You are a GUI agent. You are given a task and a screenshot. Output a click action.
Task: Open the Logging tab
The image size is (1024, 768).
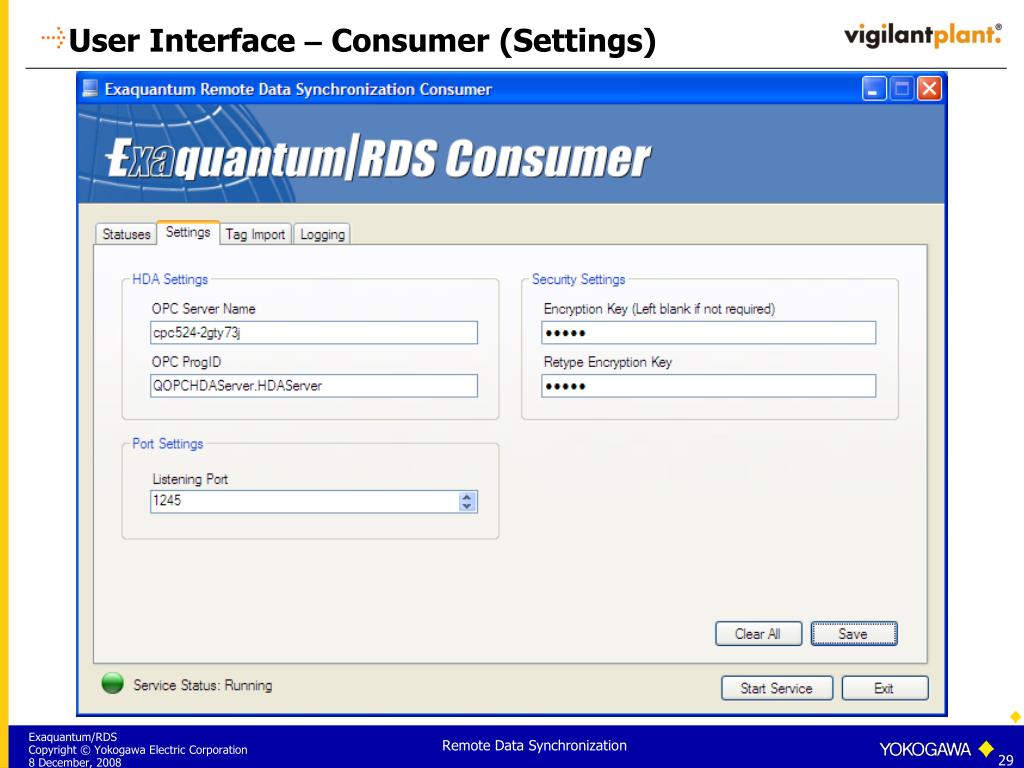coord(322,234)
